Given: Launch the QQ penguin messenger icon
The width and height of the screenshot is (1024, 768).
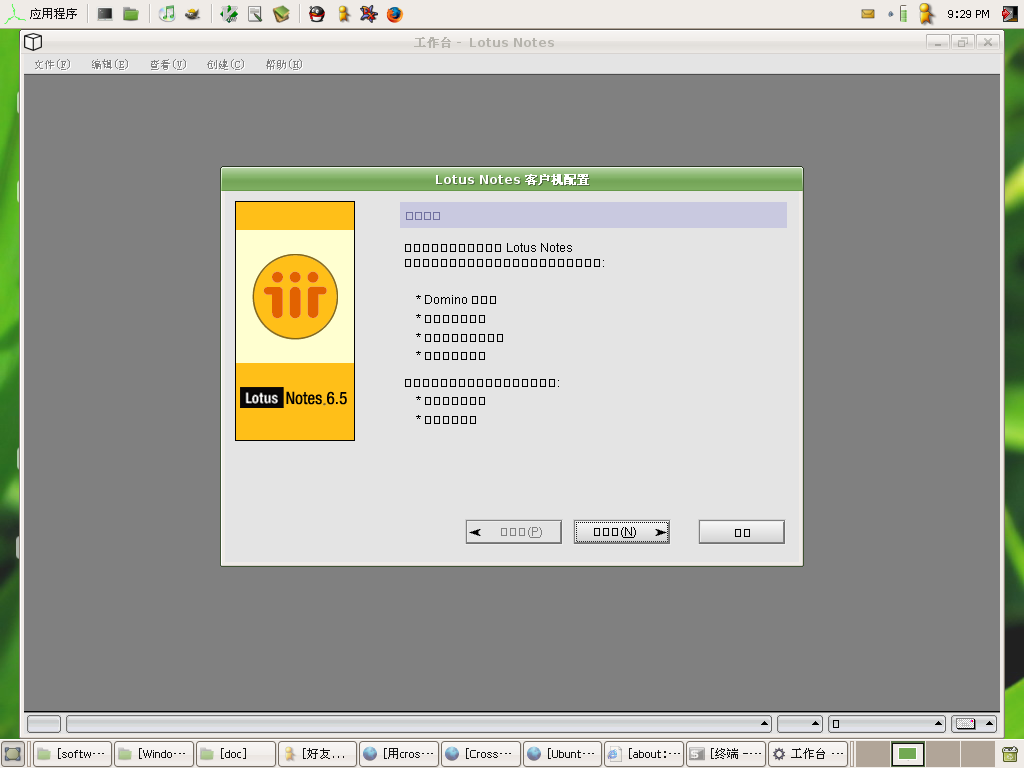Looking at the screenshot, I should click(317, 14).
